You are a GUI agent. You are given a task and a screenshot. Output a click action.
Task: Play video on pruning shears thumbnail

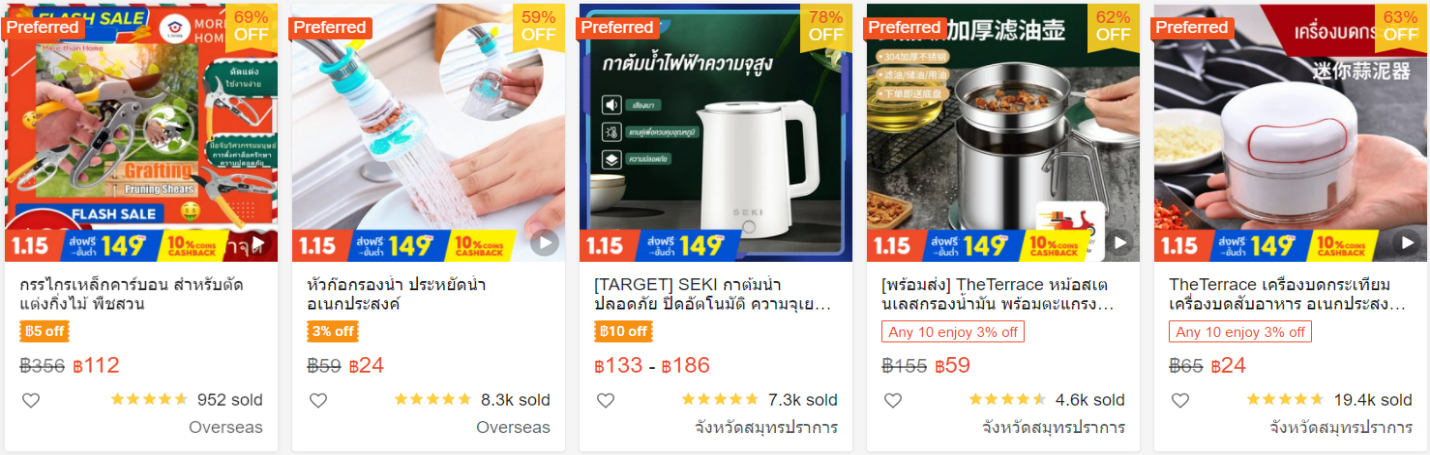tap(257, 243)
